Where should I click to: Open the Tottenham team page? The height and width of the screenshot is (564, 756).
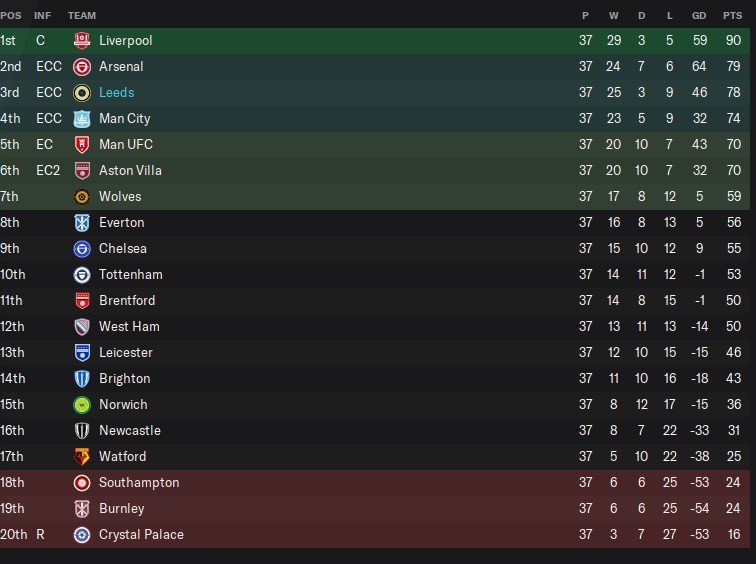point(130,275)
